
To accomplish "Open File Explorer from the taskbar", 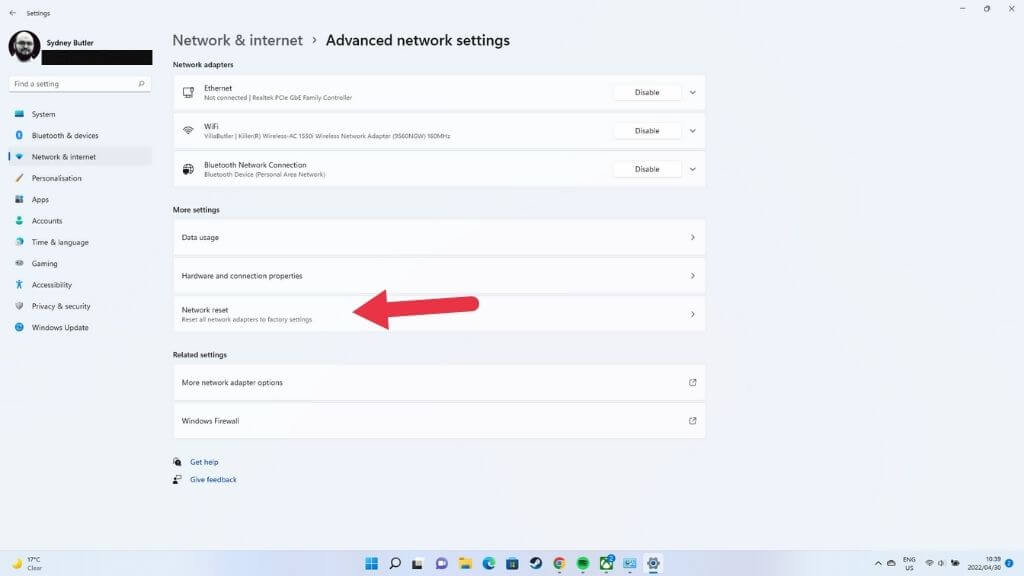I will point(465,563).
